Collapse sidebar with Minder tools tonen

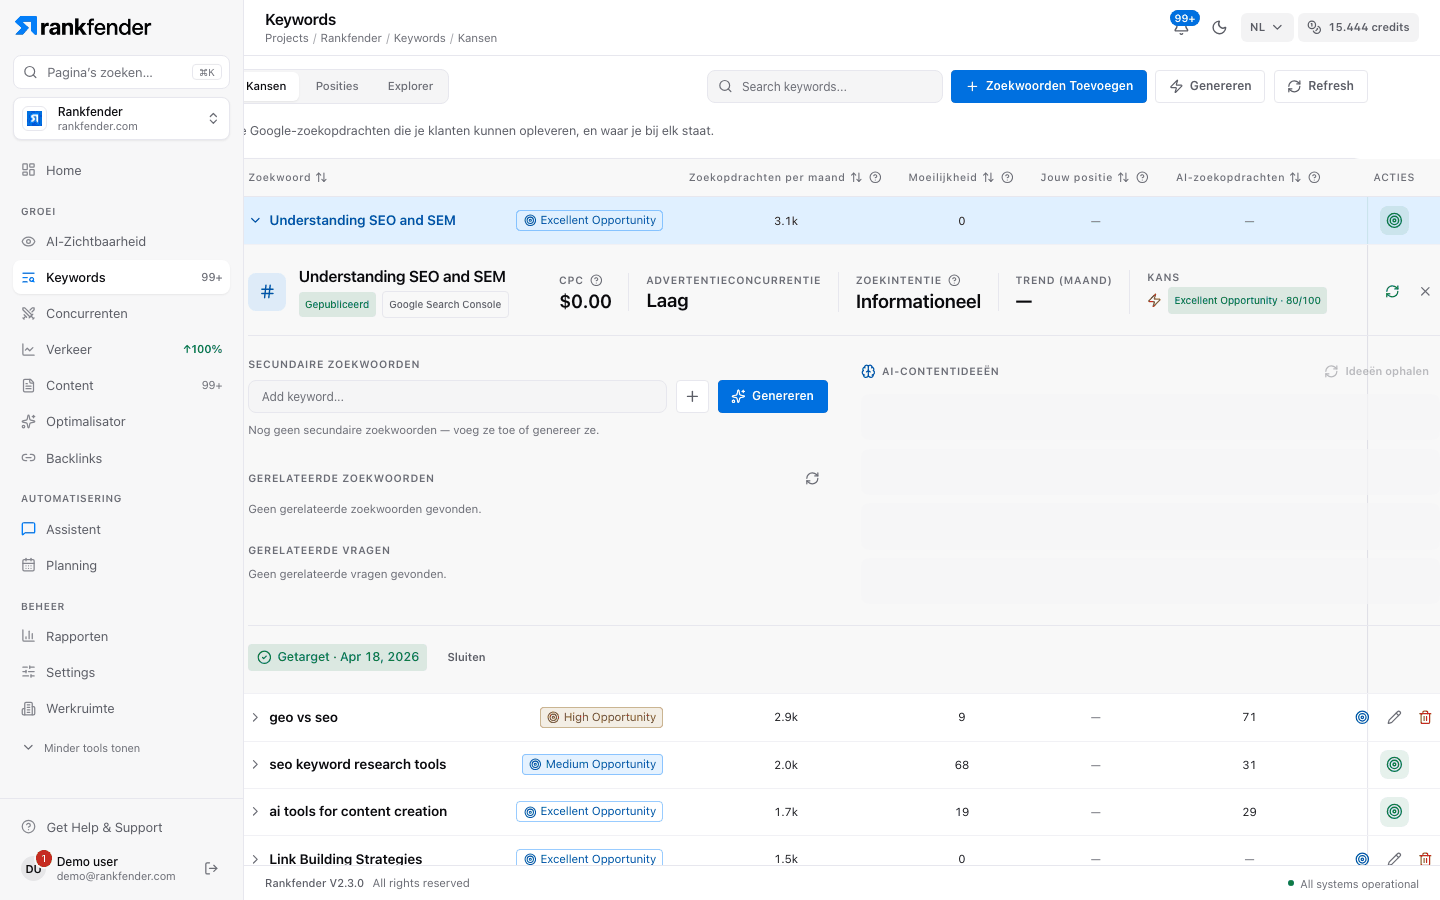point(82,748)
